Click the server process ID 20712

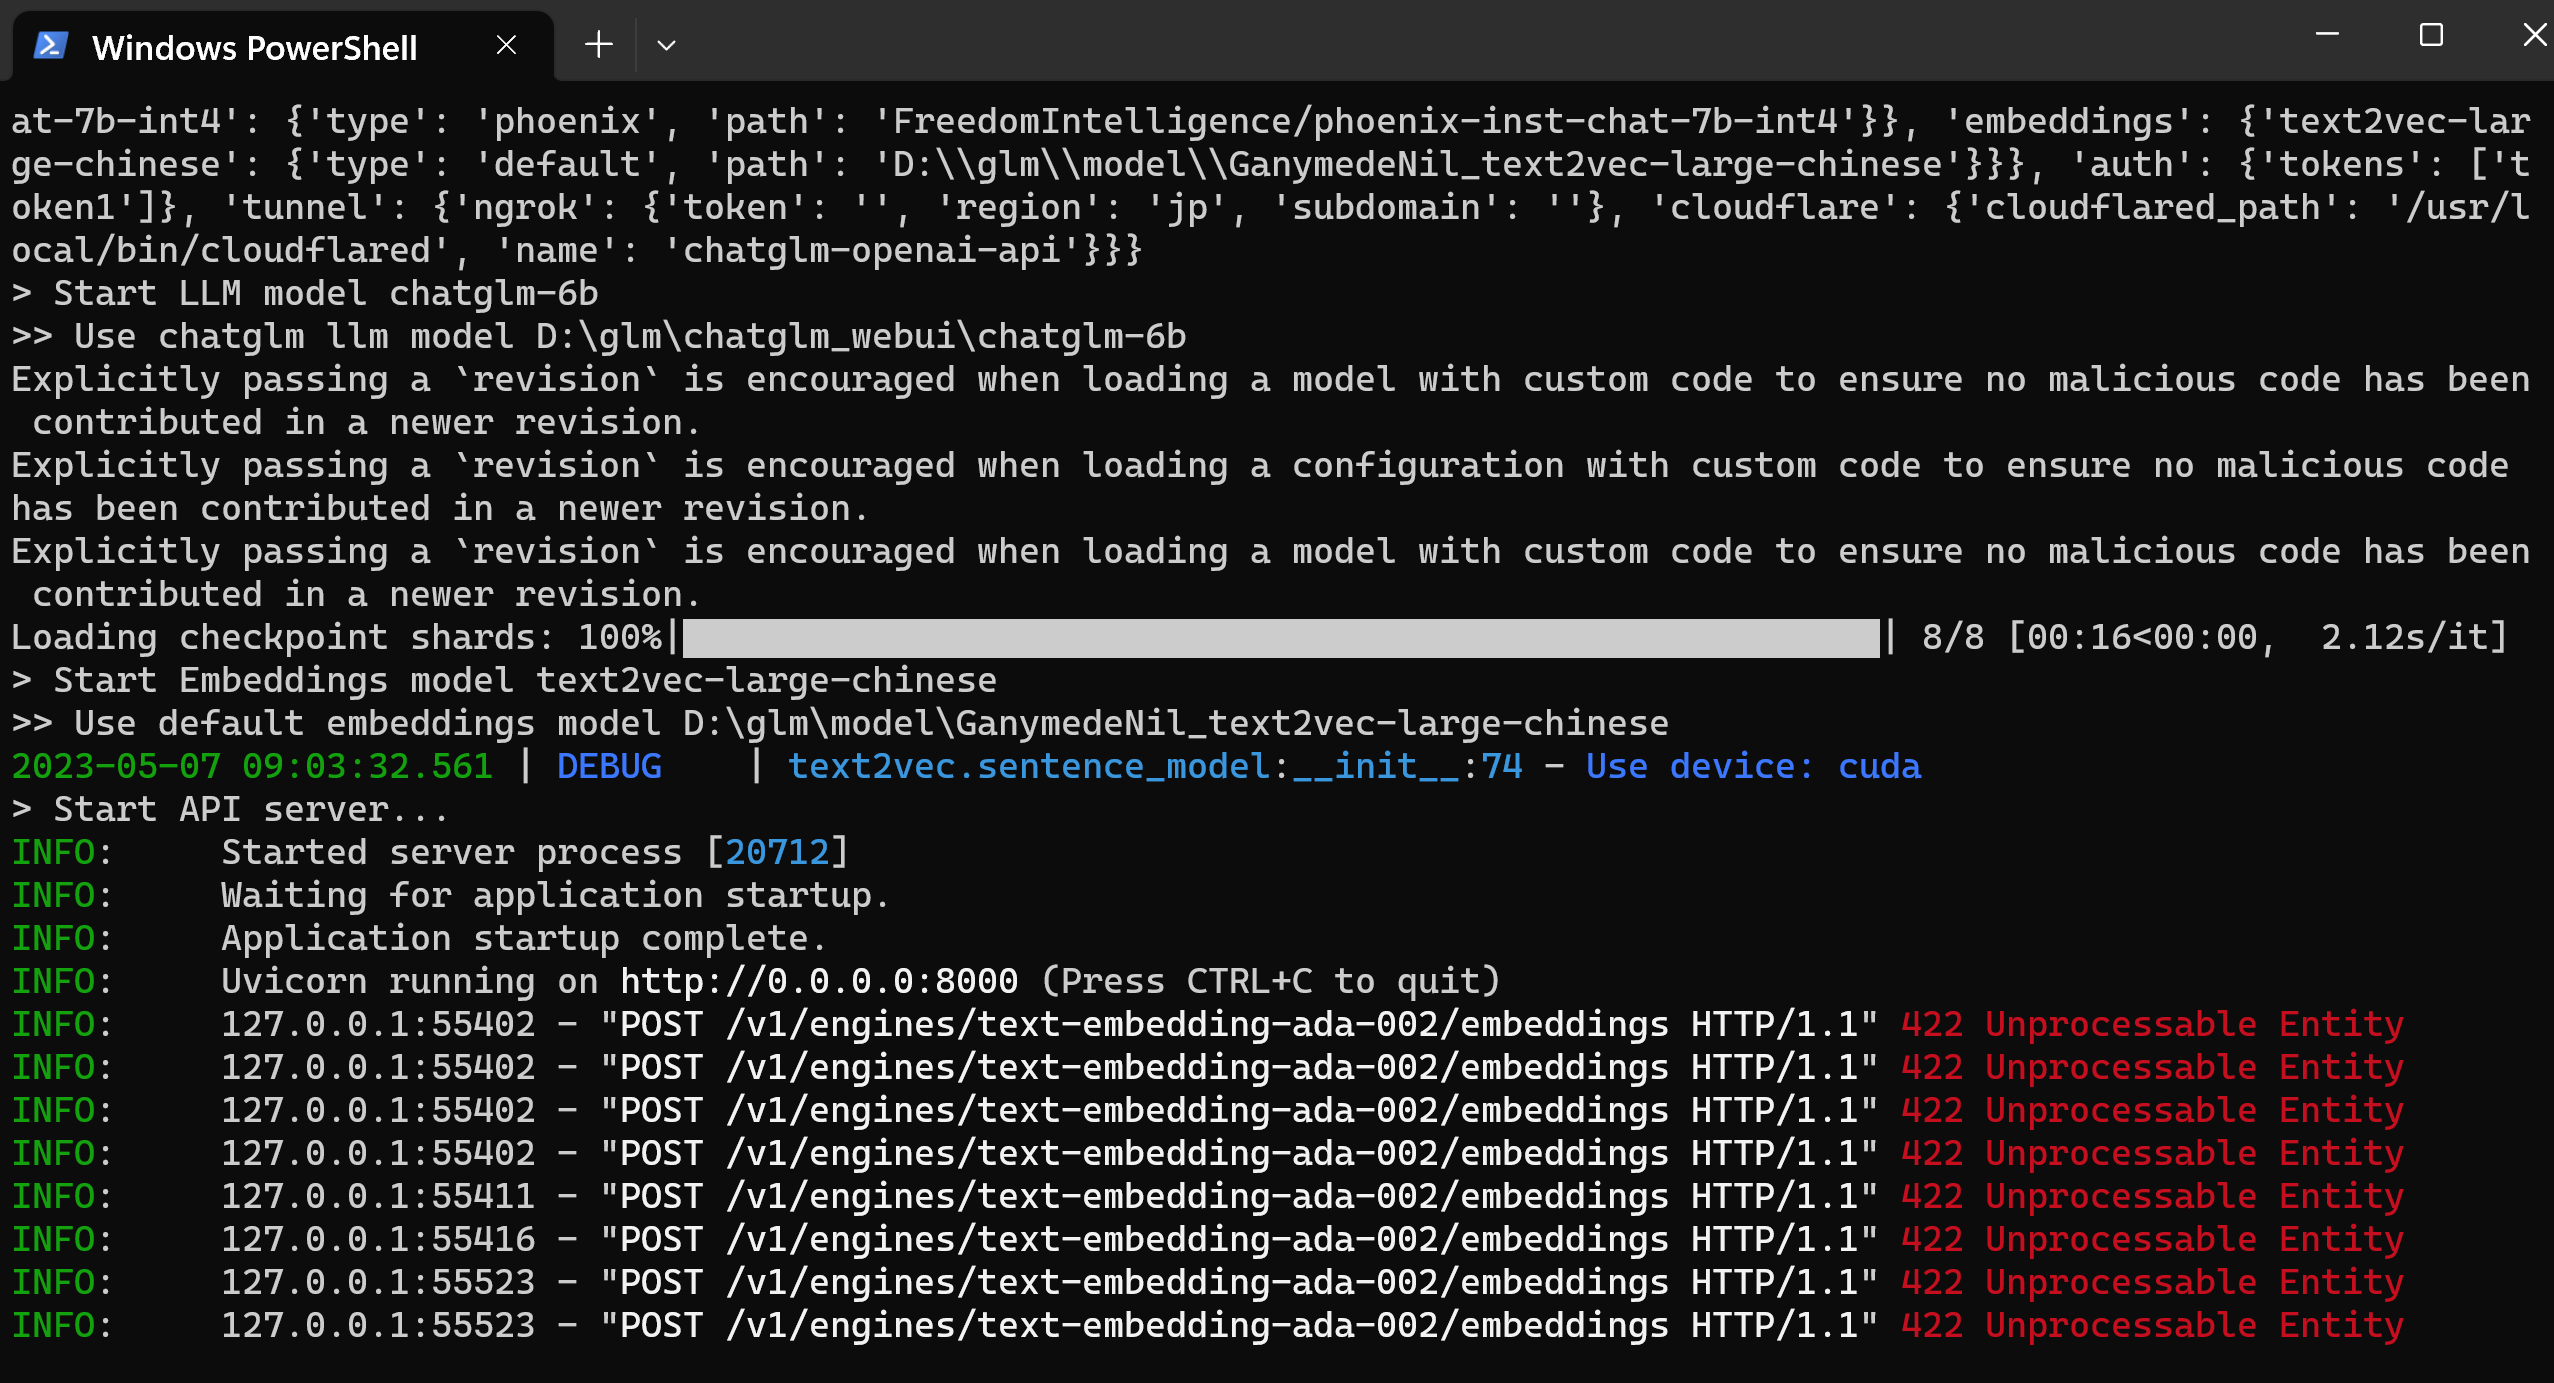[x=777, y=851]
